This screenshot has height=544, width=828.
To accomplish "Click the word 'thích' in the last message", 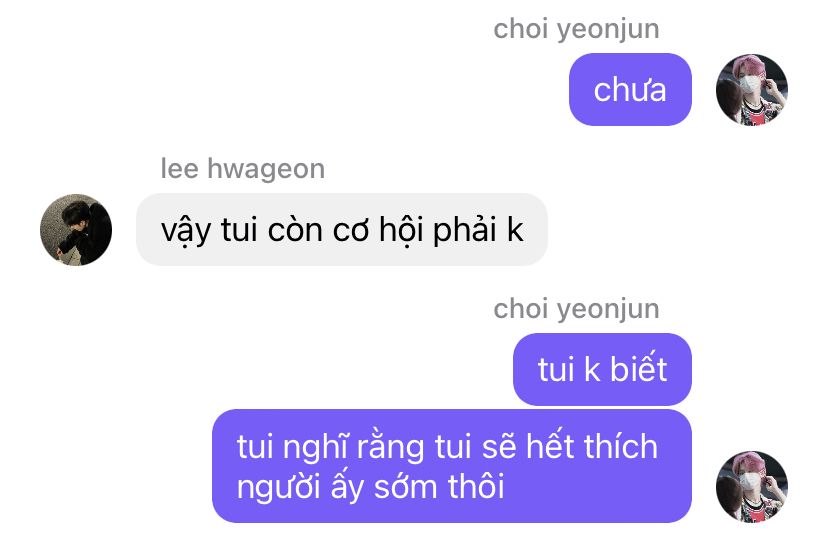I will [x=620, y=446].
